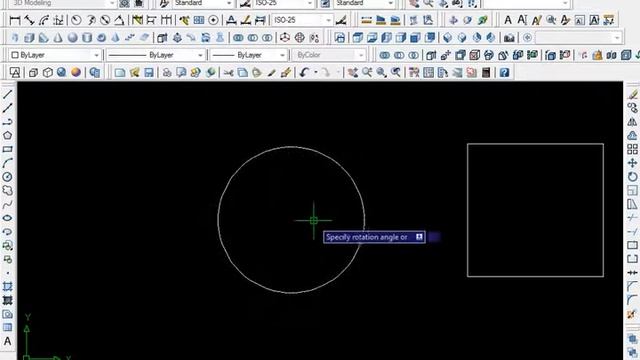Image resolution: width=640 pixels, height=360 pixels.
Task: Cut selection to clipboard
Action: click(228, 72)
